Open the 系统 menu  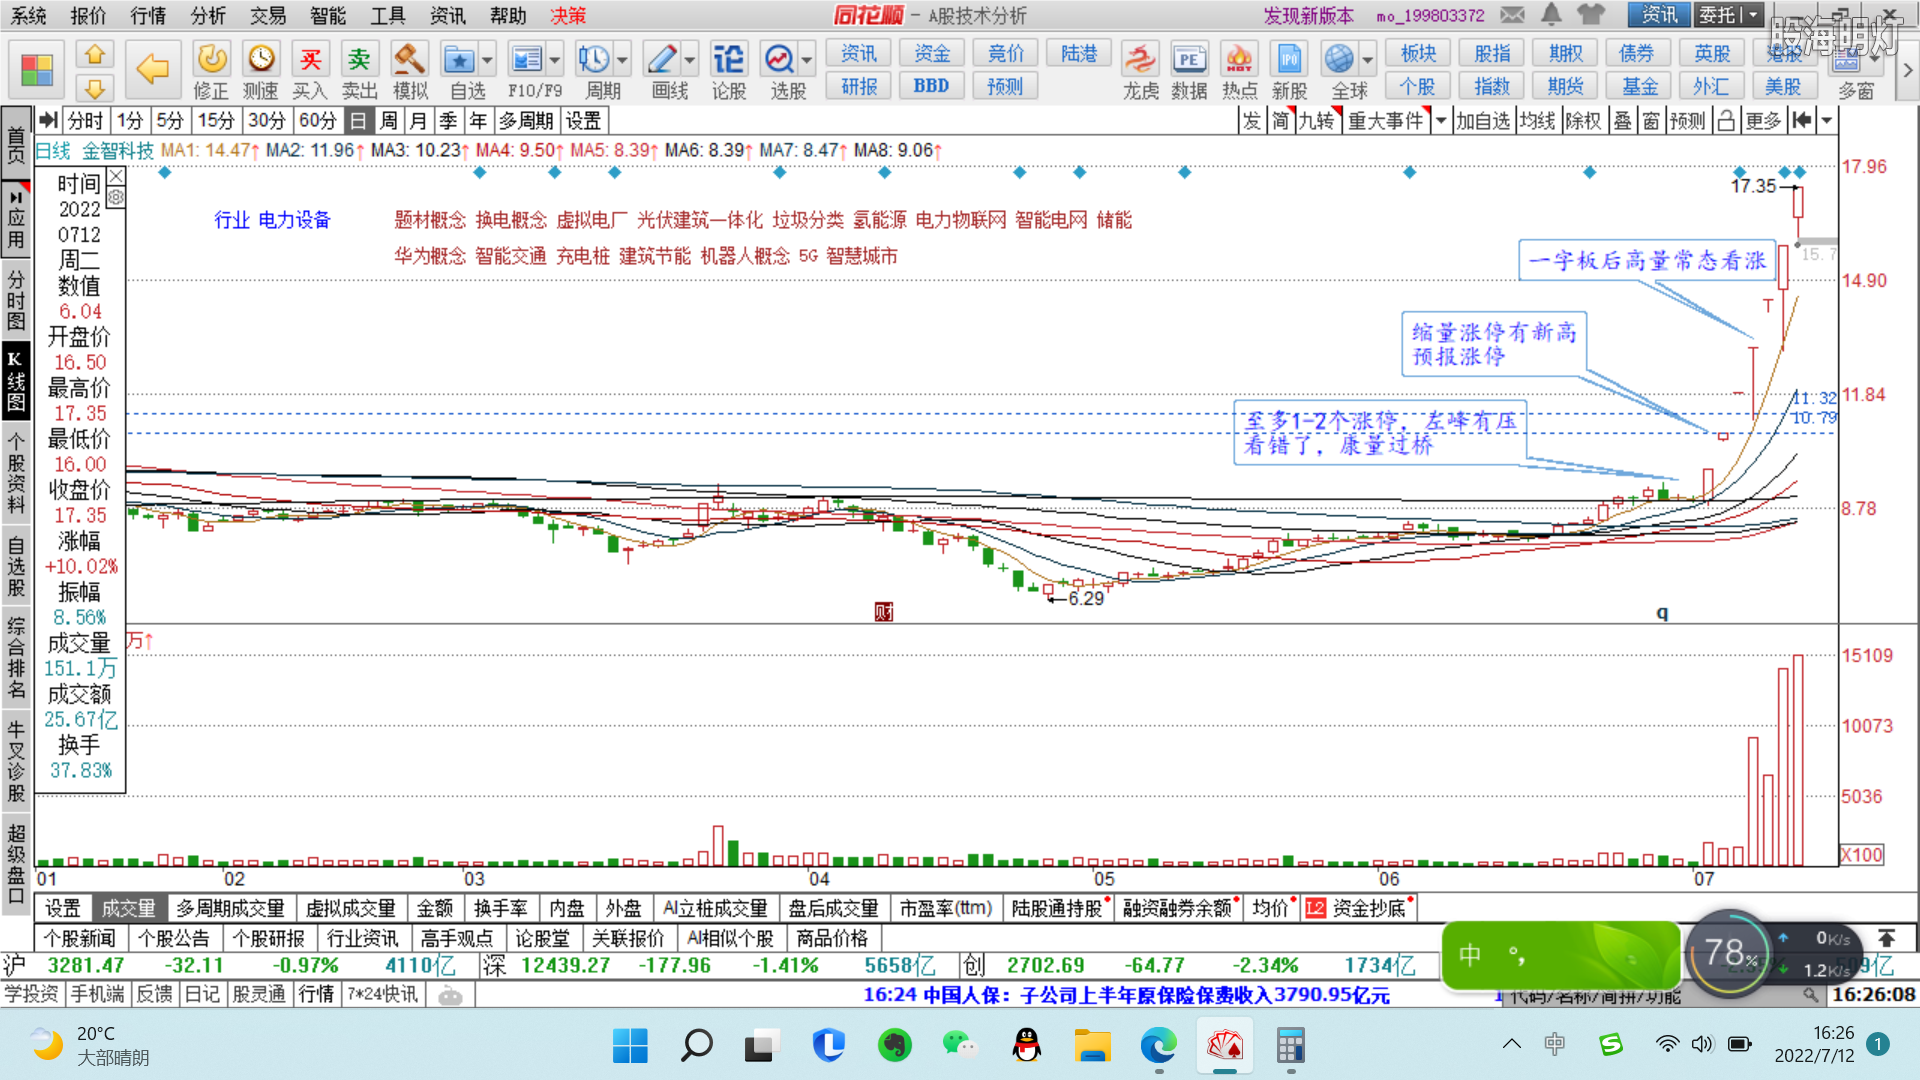tap(29, 15)
